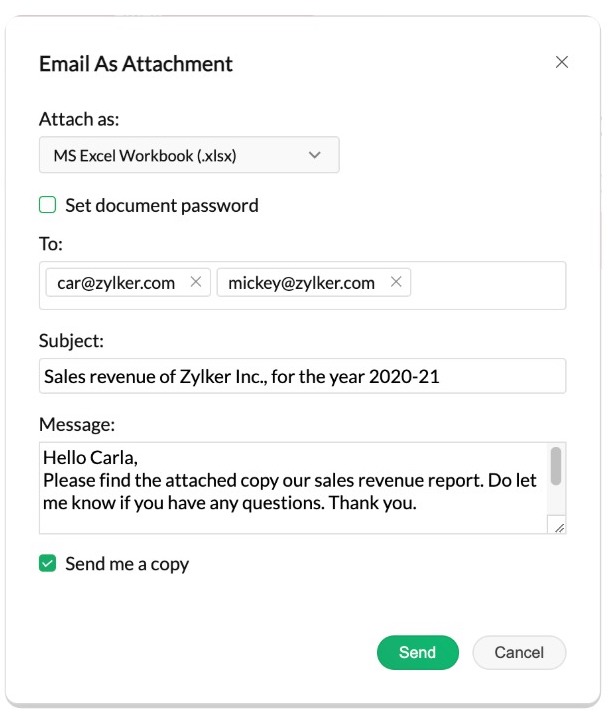Click the "Attach as:" label
The image size is (609, 715).
pos(79,119)
